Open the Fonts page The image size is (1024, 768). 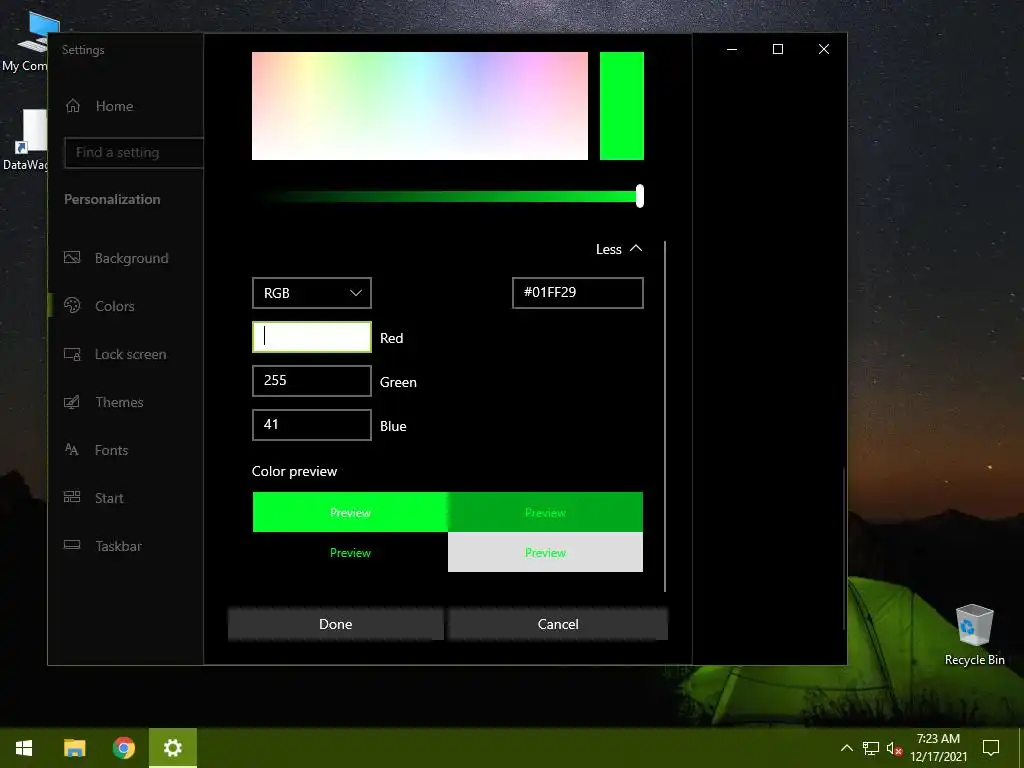click(x=111, y=450)
